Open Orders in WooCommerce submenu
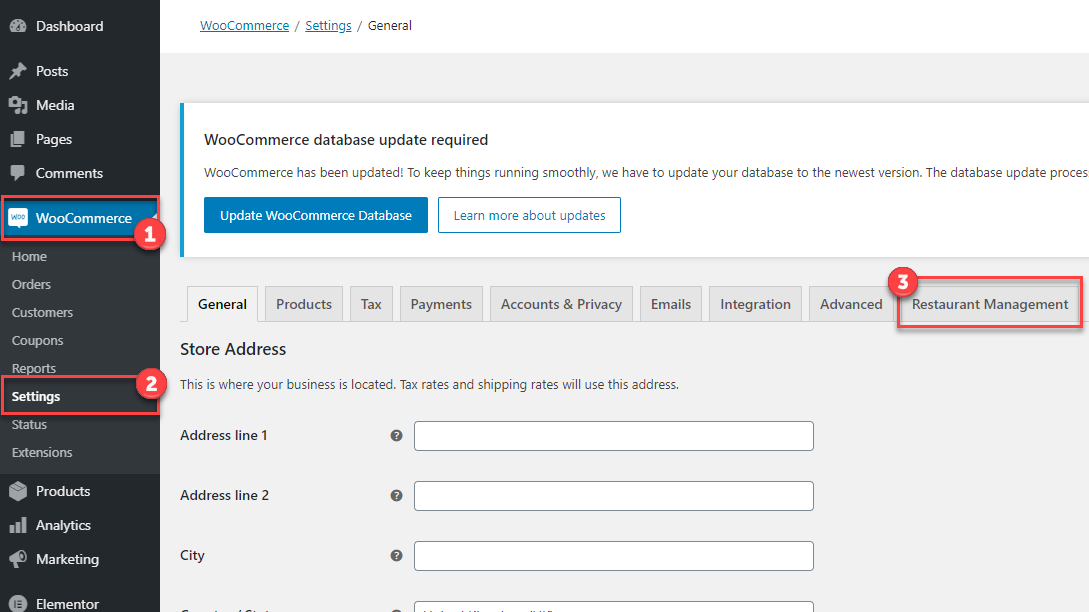The height and width of the screenshot is (612, 1089). click(31, 284)
